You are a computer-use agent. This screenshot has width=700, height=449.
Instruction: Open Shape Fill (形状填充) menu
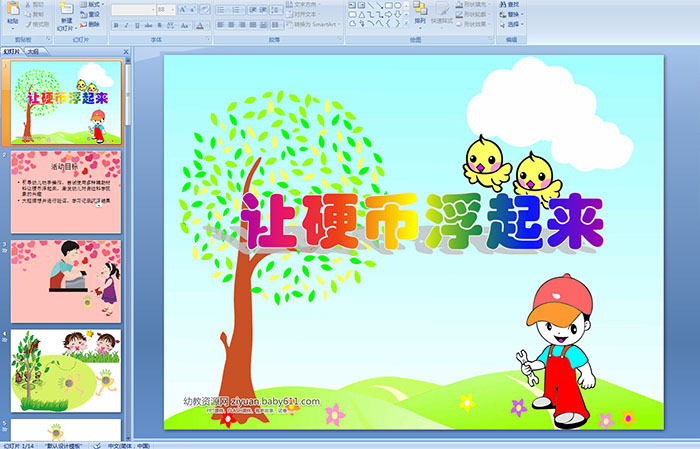[x=473, y=4]
